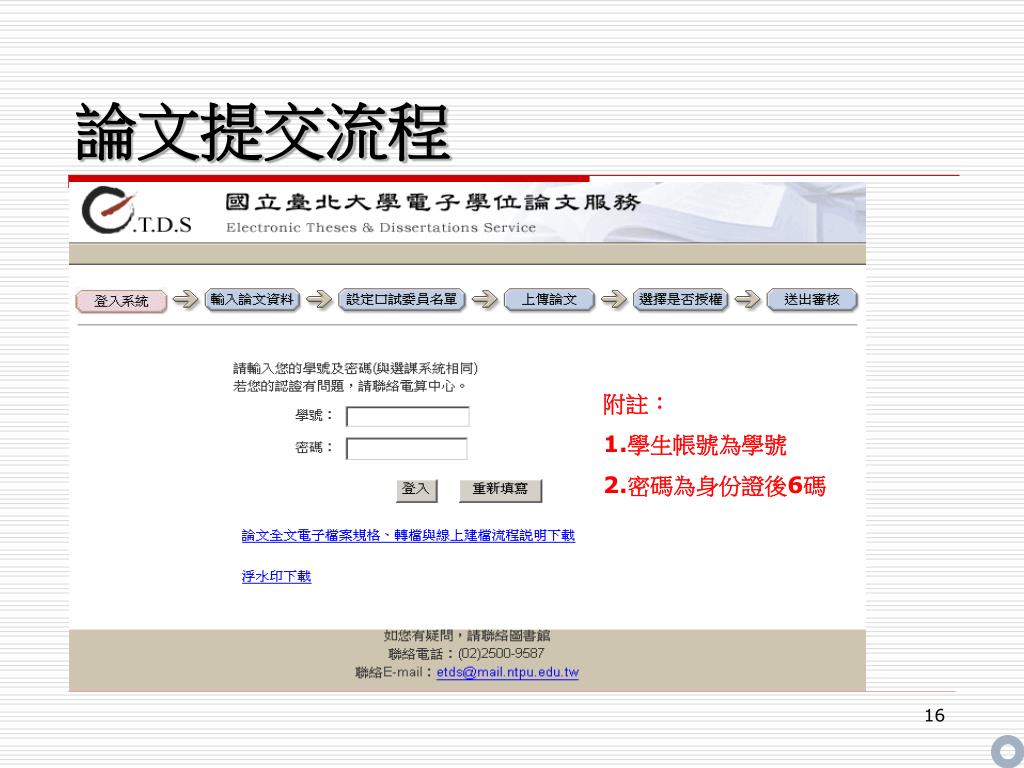Select the 選擇是否授權 step tab
1024x768 pixels.
[680, 300]
